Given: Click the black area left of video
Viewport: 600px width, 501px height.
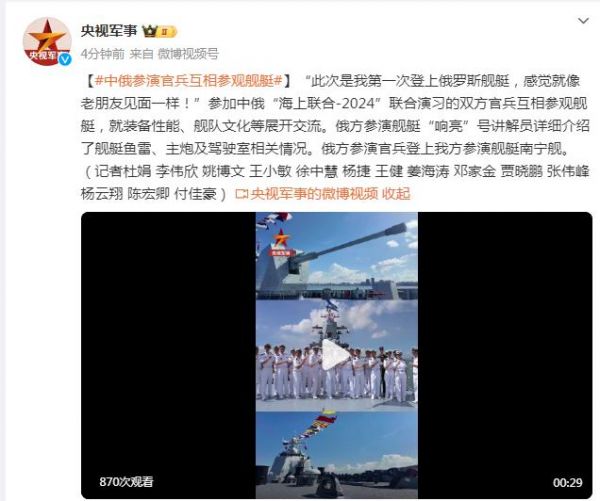Looking at the screenshot, I should tap(168, 355).
